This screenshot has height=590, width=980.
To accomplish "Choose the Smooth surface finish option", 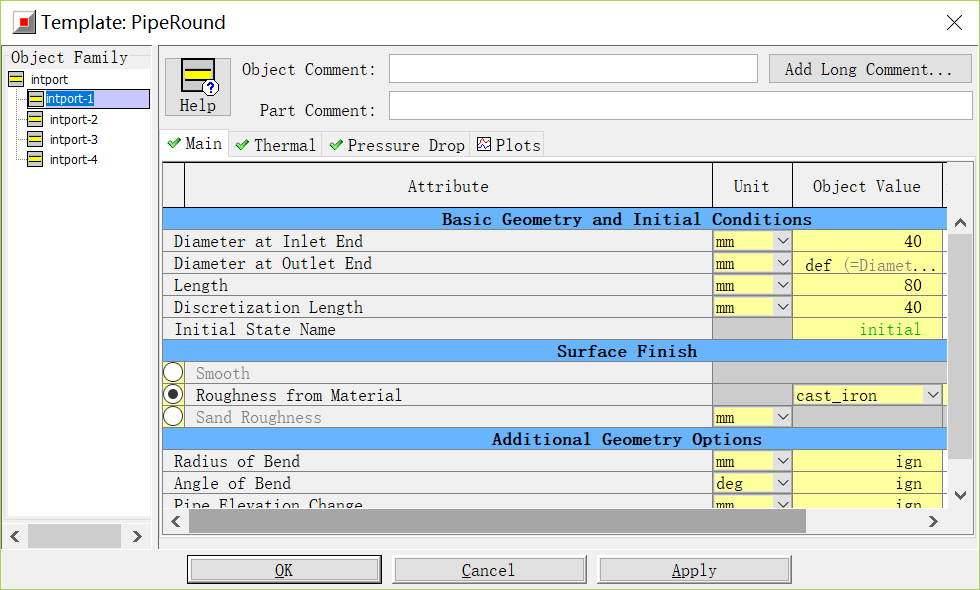I will pyautogui.click(x=173, y=372).
